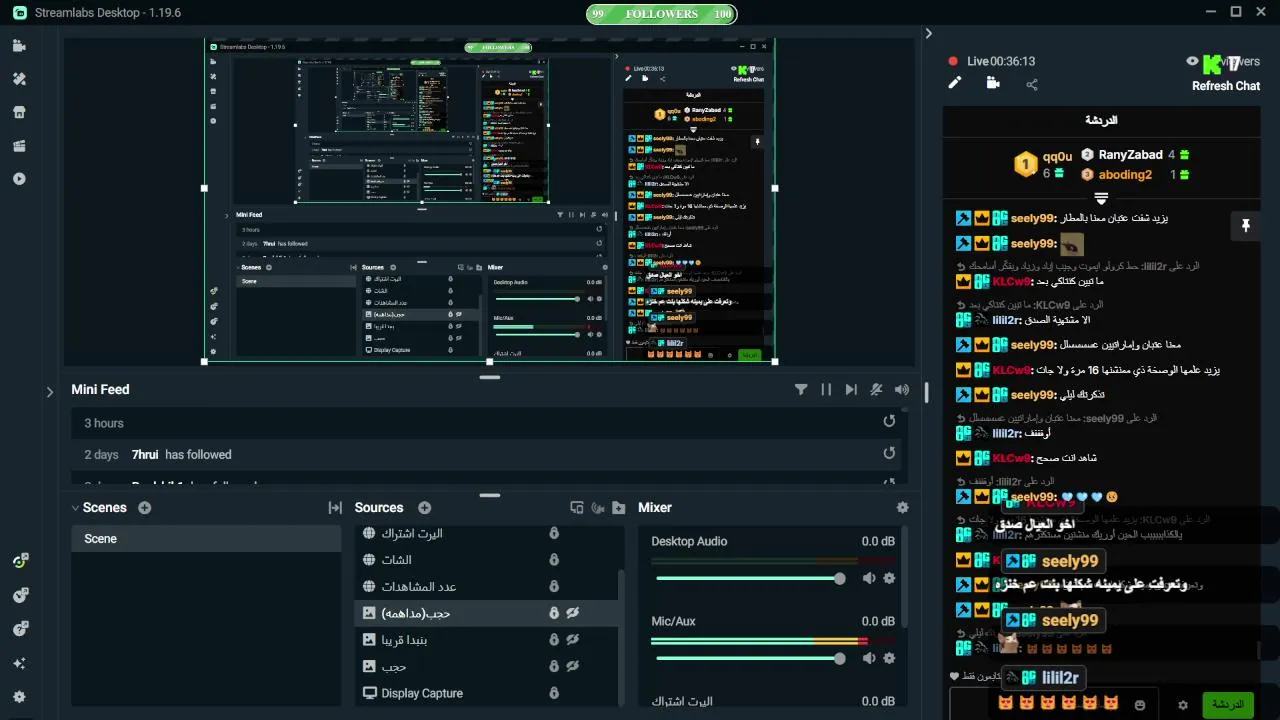The height and width of the screenshot is (720, 1280).
Task: Open Settings gear at bottom of sidebar
Action: pos(19,697)
